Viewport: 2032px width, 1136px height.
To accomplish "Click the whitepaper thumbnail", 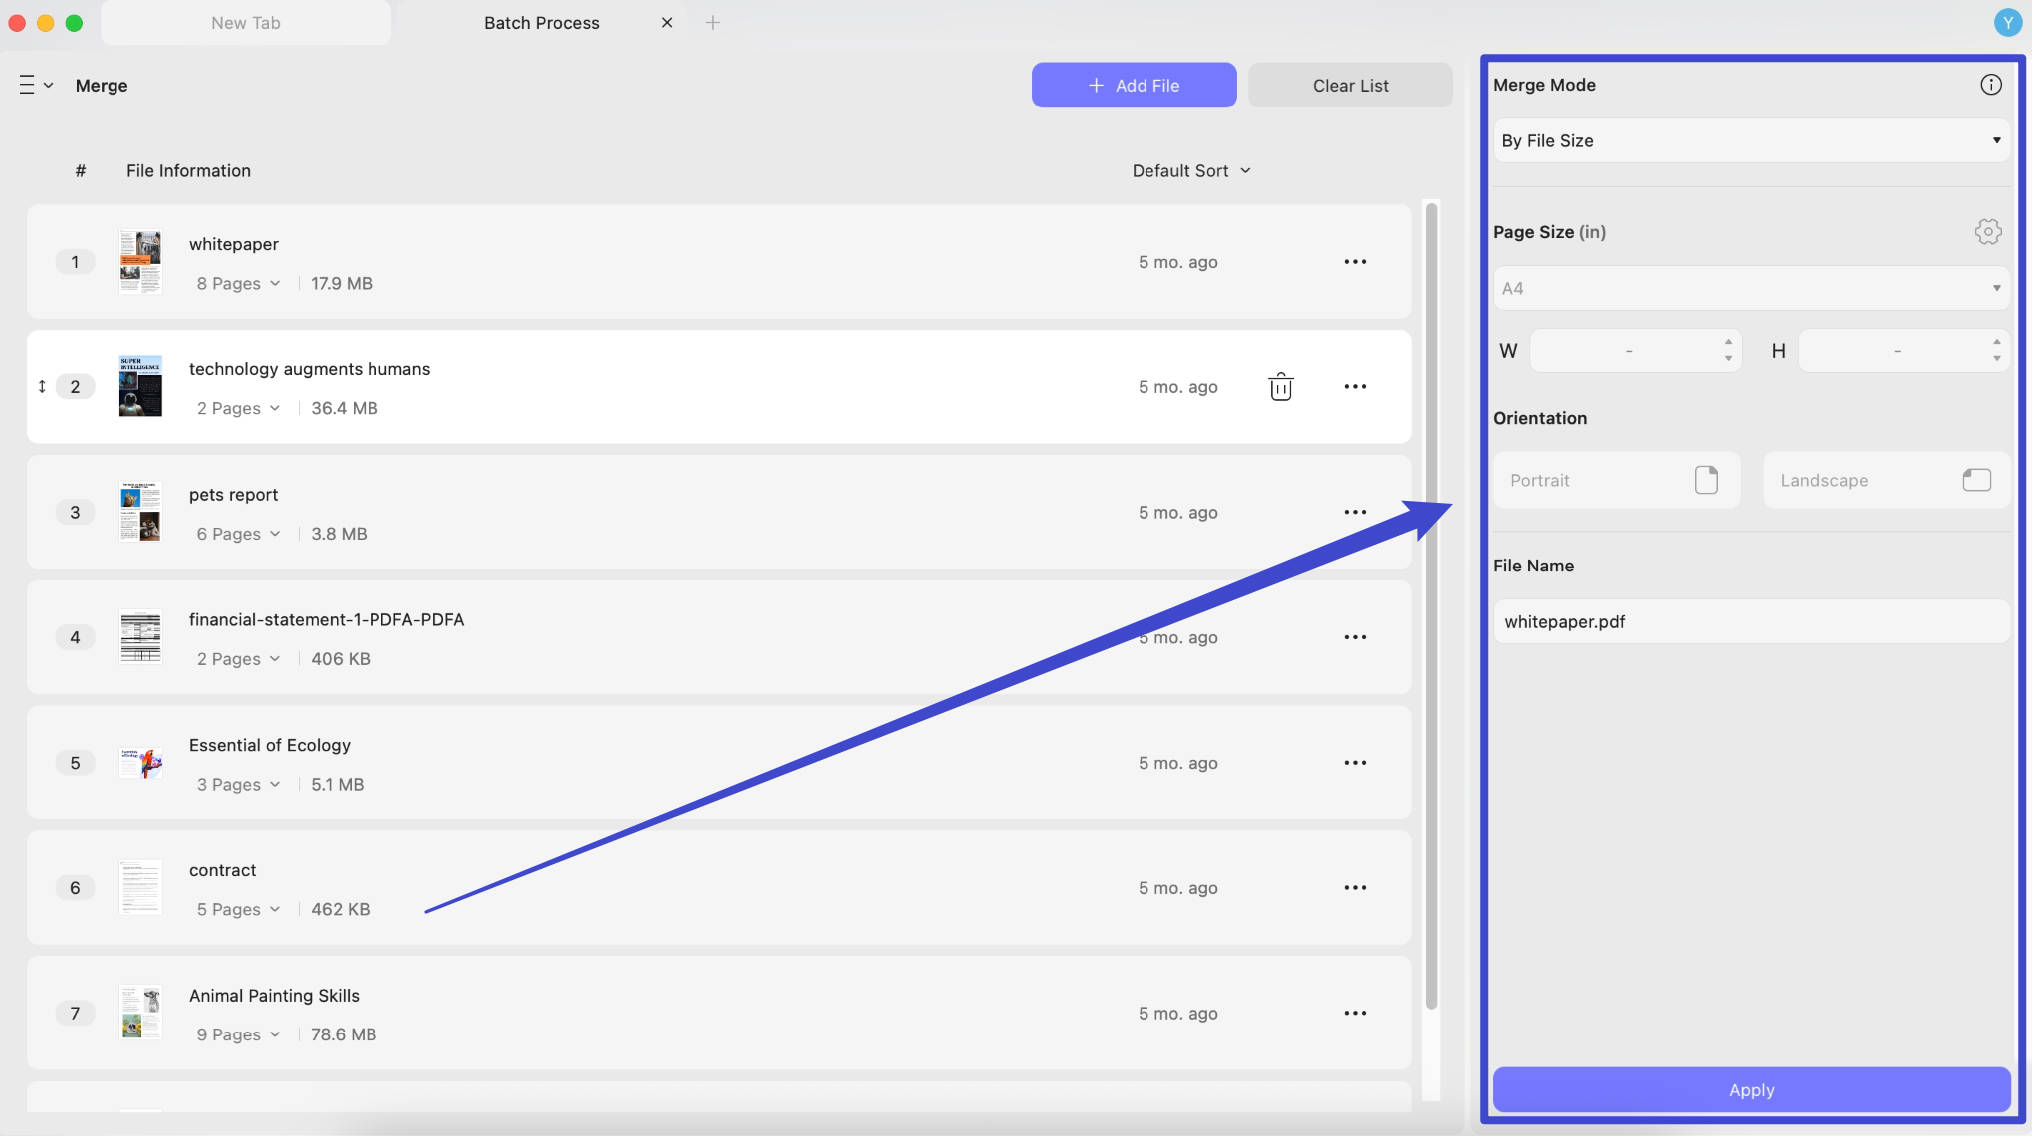I will pyautogui.click(x=140, y=262).
